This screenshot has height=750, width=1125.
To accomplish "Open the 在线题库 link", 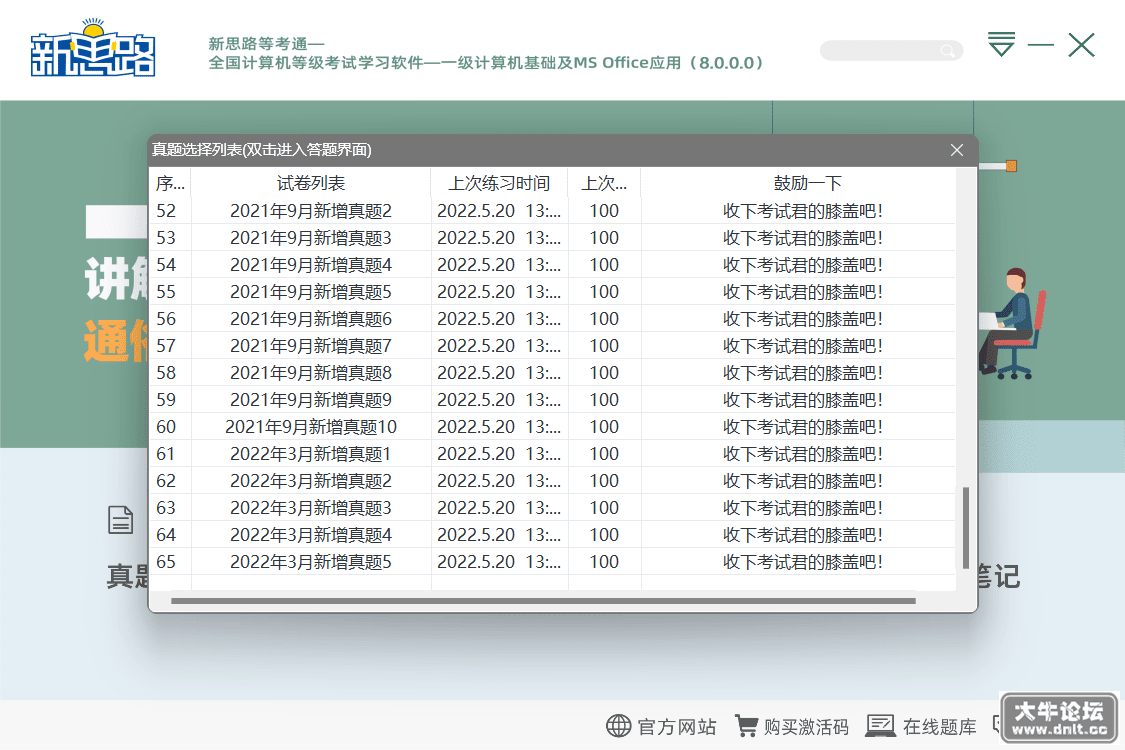I will point(939,727).
